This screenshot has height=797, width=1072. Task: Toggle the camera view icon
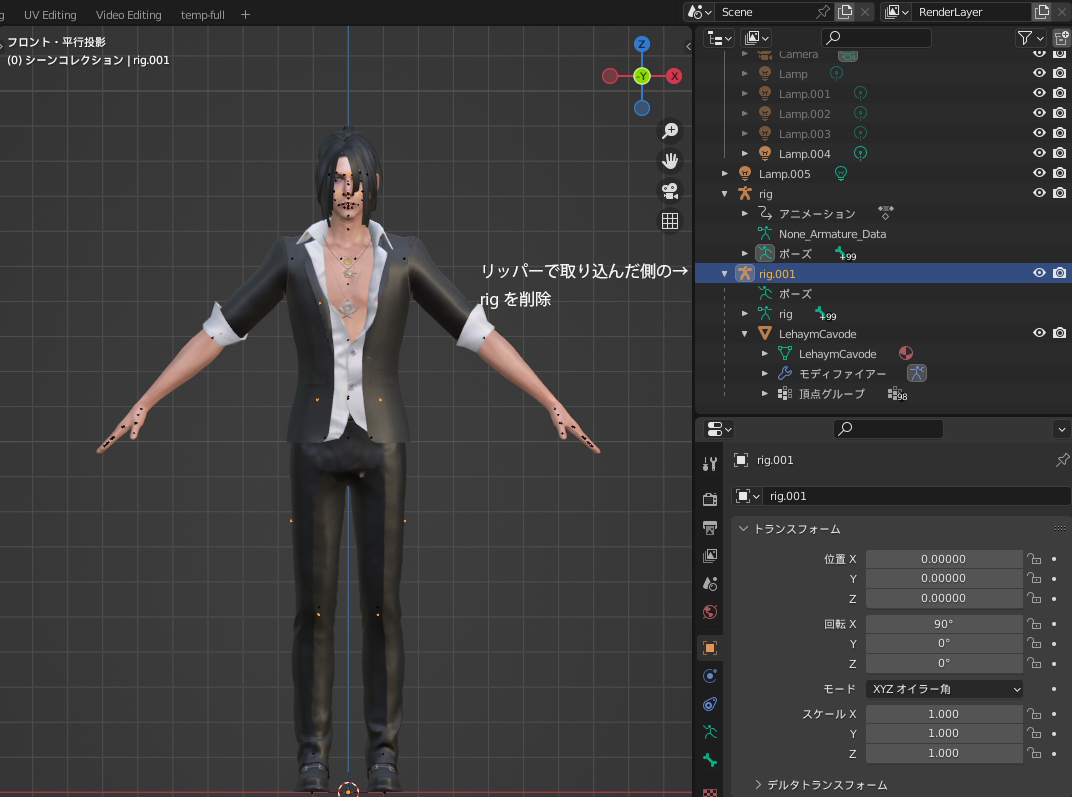tap(670, 191)
